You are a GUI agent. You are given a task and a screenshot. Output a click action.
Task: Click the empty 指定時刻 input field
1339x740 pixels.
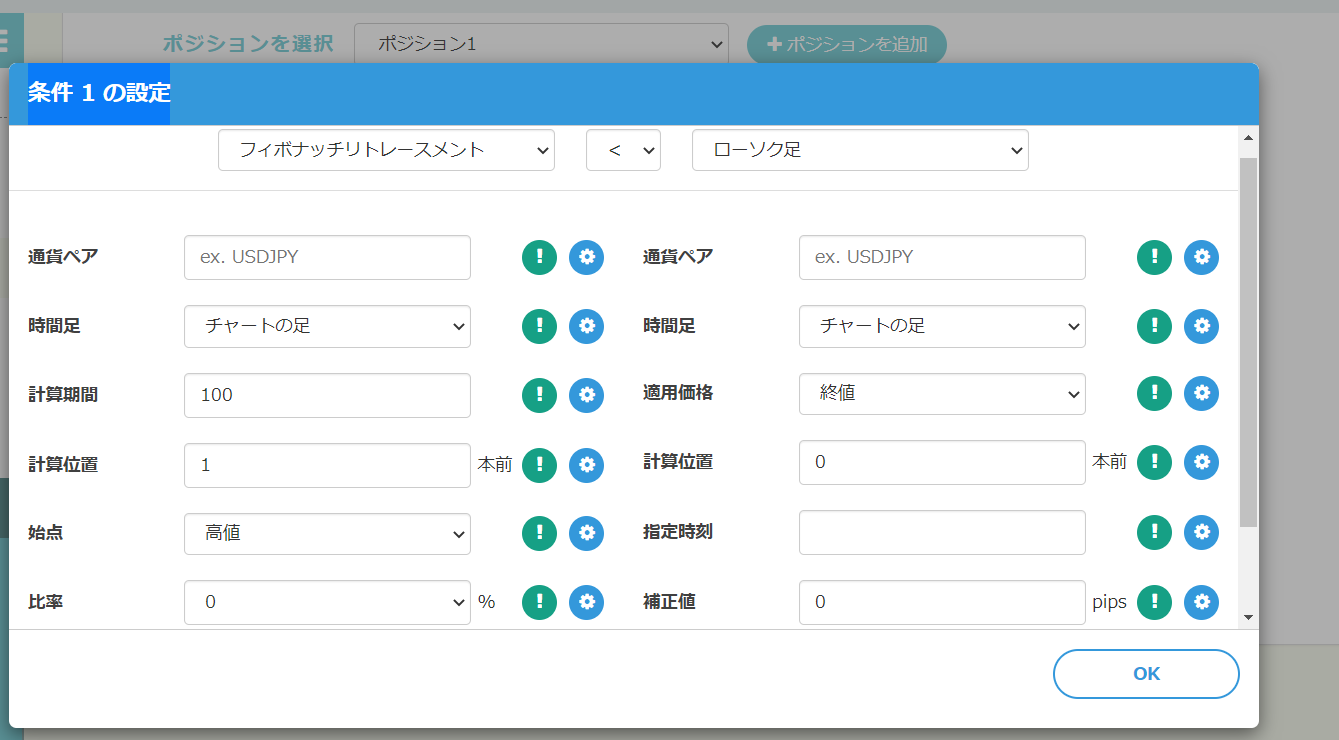(x=942, y=532)
